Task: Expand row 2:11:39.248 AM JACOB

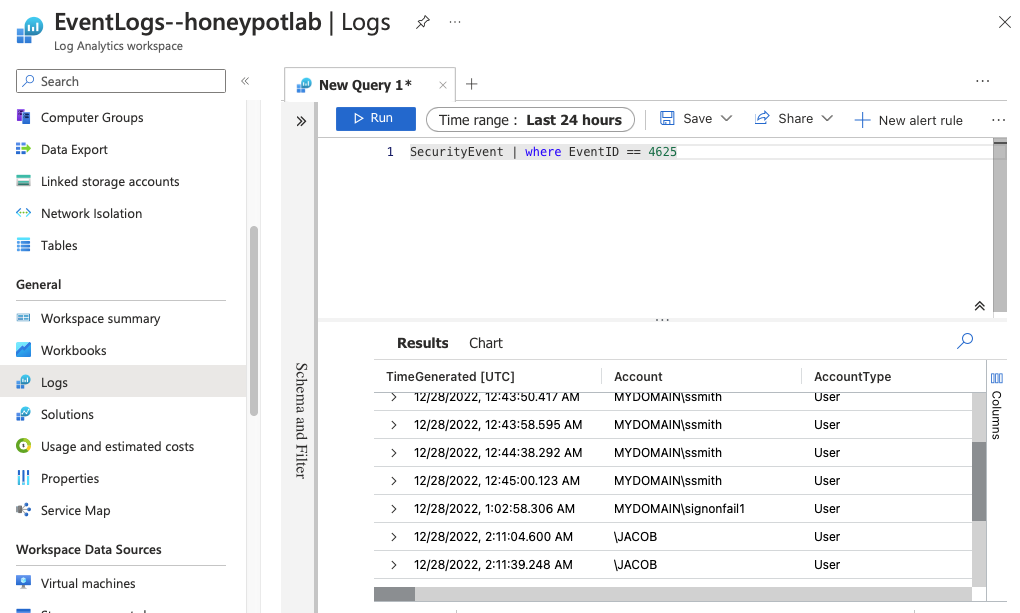Action: pos(394,564)
